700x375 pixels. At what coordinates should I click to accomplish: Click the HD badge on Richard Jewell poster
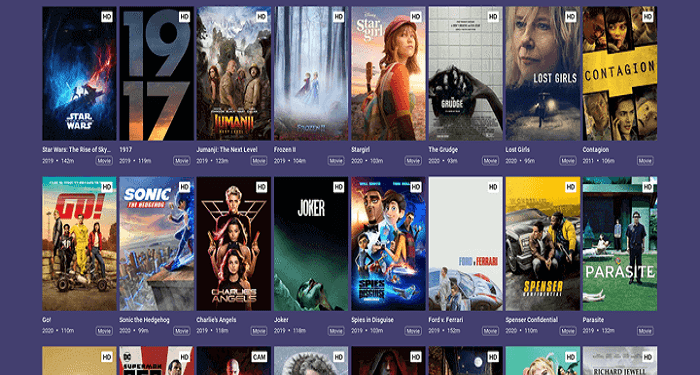click(647, 357)
